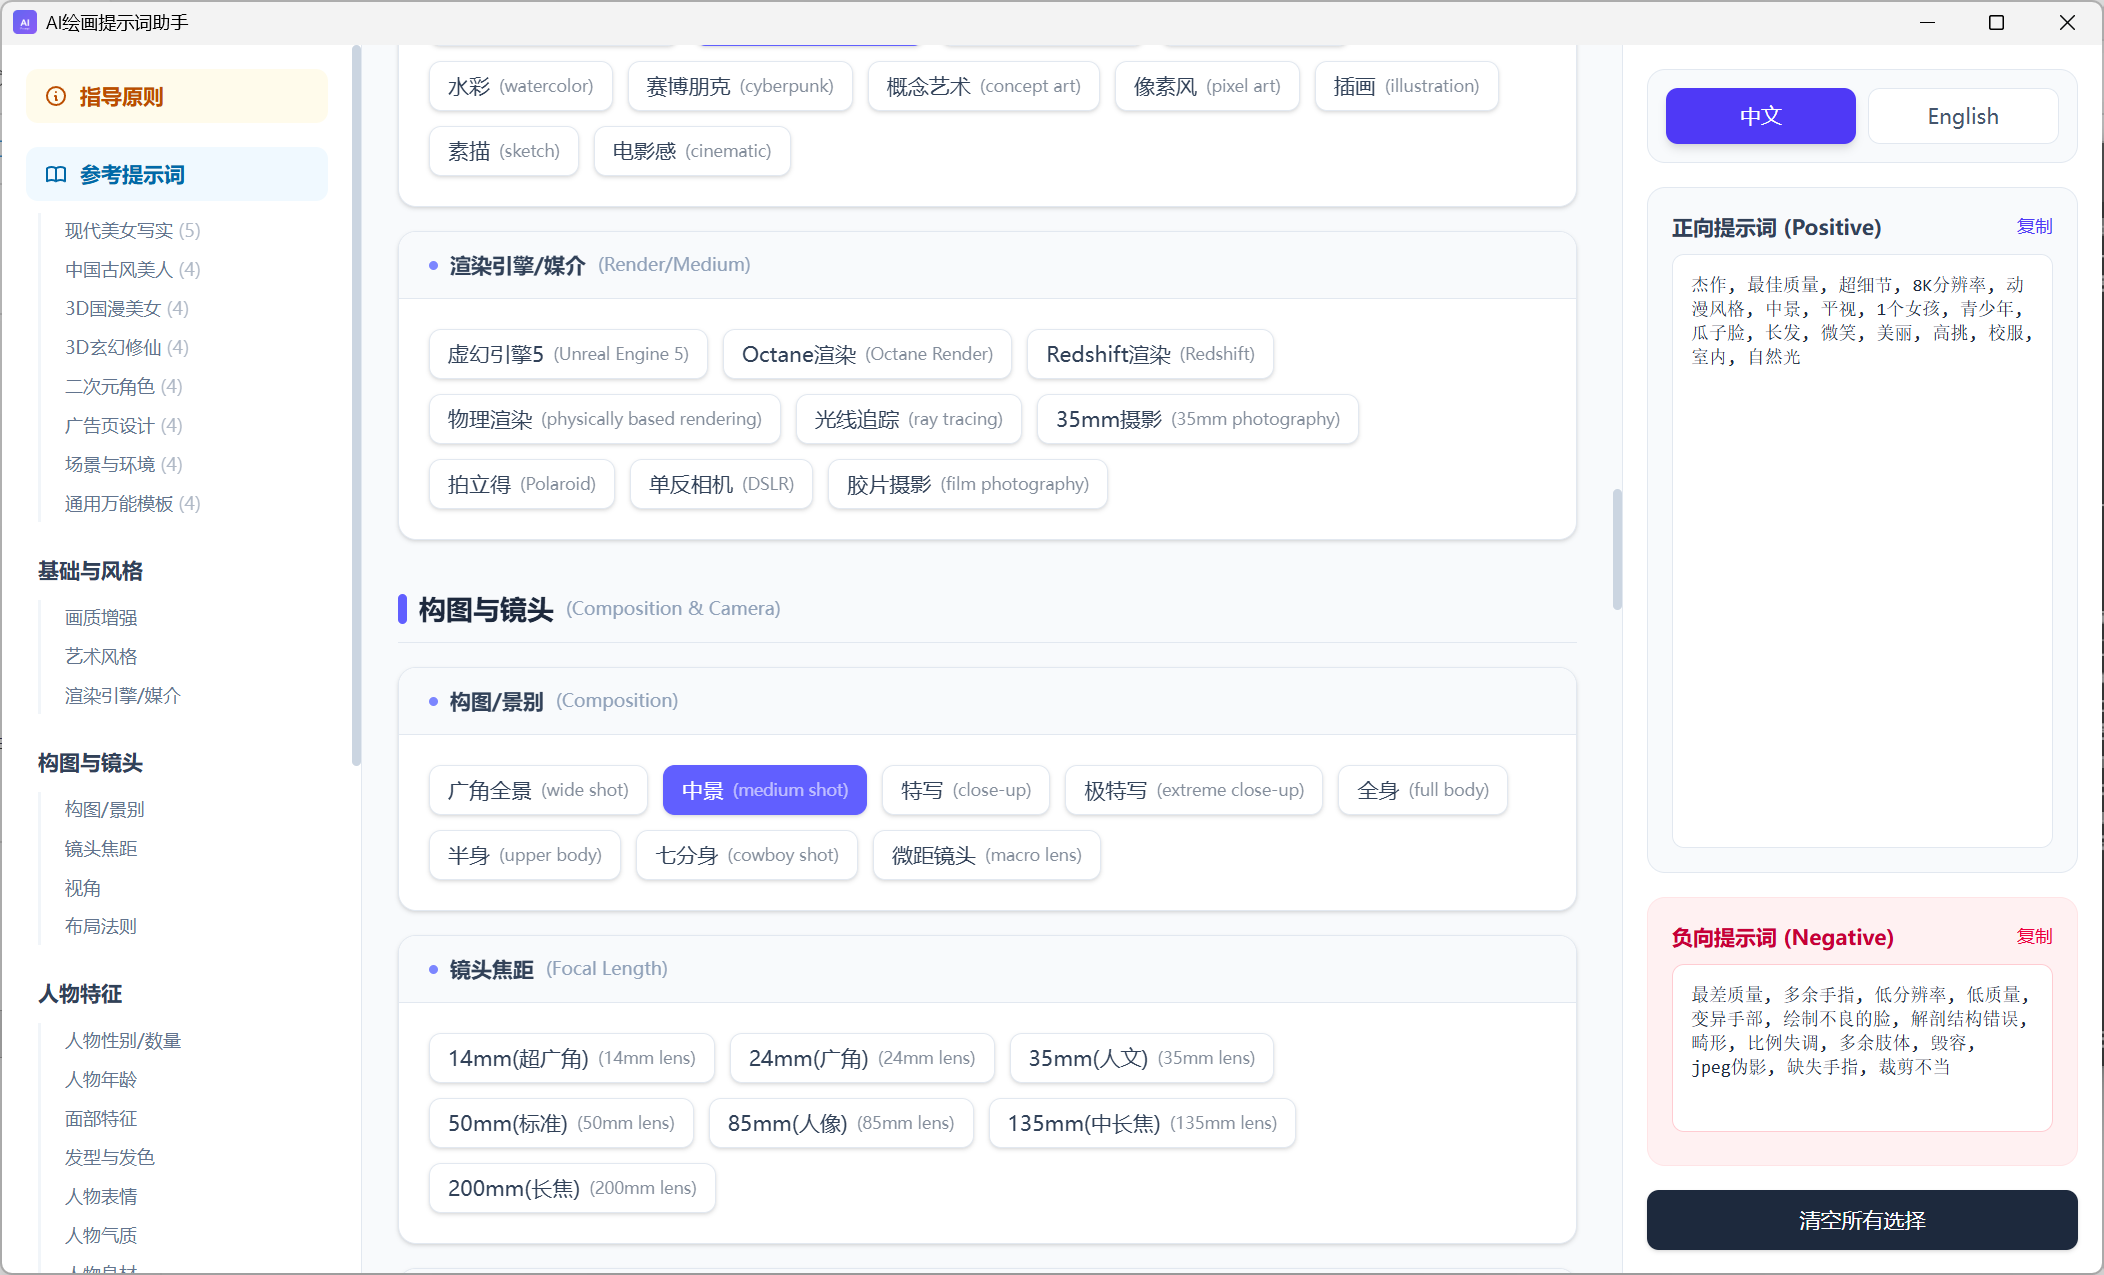Open the 参考提示词 section
This screenshot has height=1275, width=2104.
coord(177,175)
